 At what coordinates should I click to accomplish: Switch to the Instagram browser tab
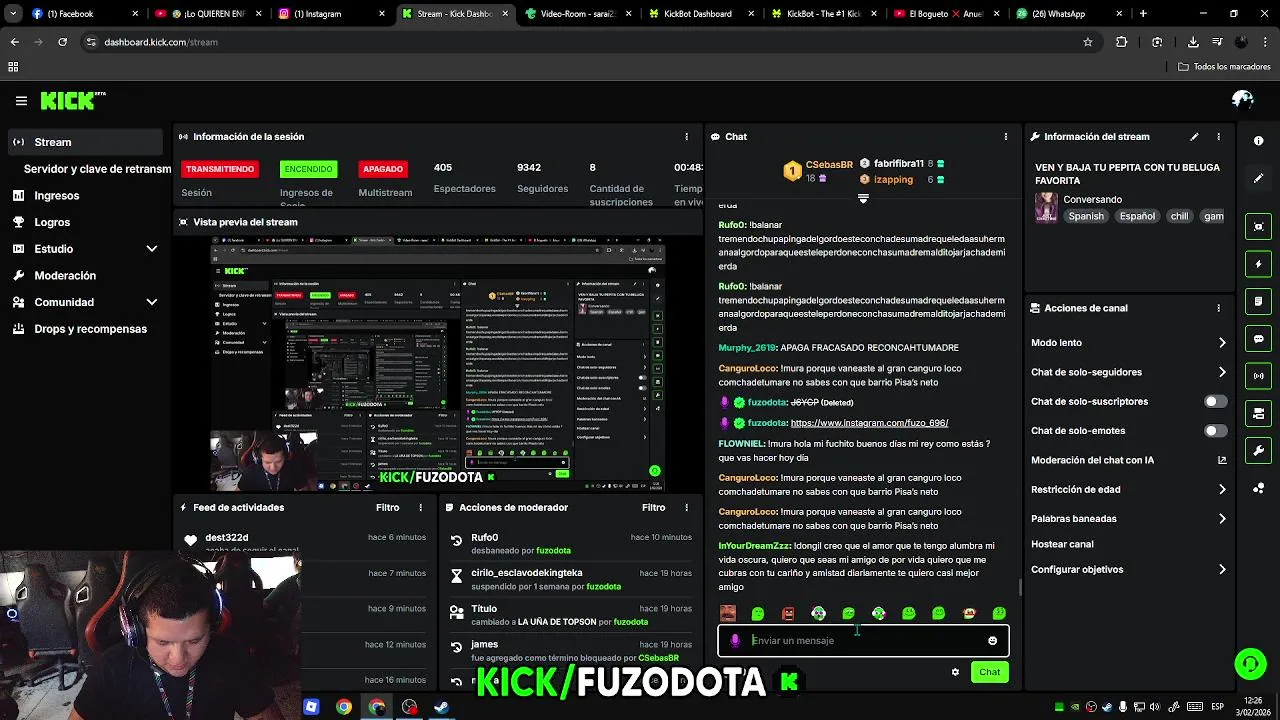click(x=330, y=14)
